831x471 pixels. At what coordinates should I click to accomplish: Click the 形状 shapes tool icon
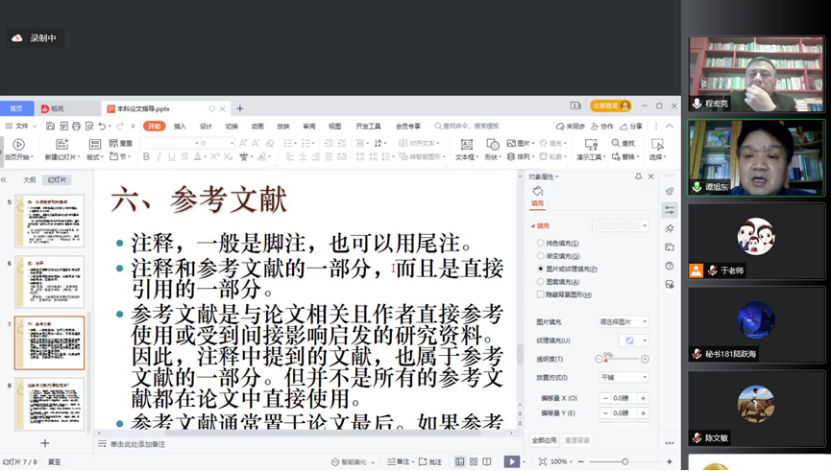[492, 145]
